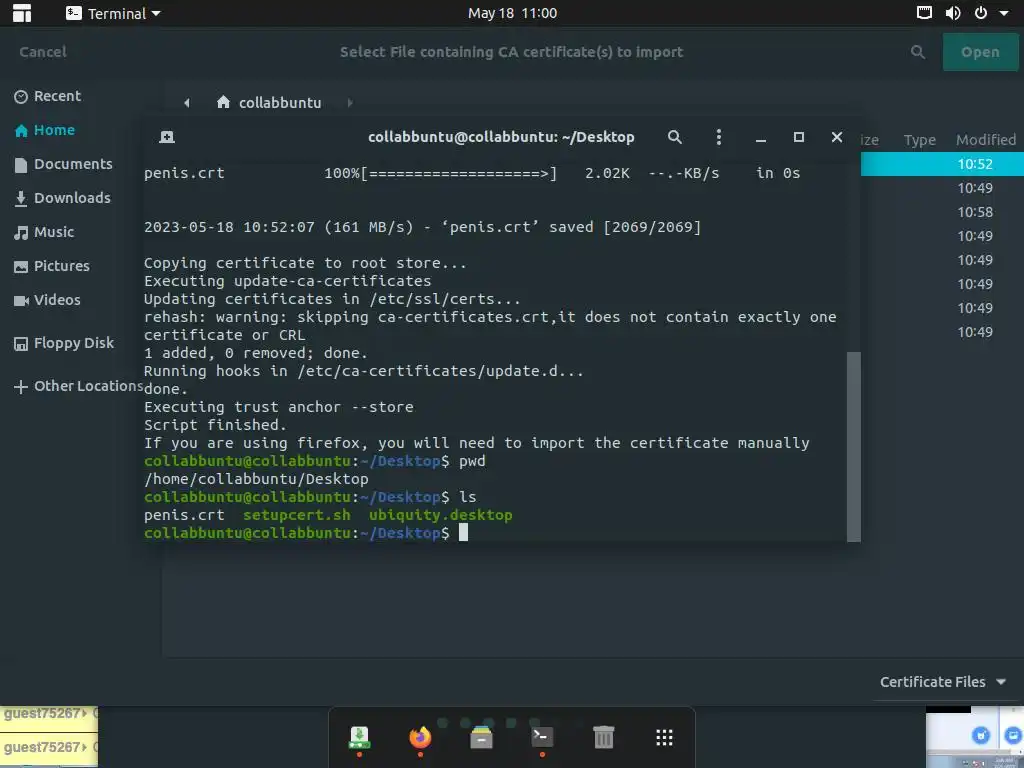The height and width of the screenshot is (768, 1024).
Task: Click the terminal prompt cursor line
Action: 306,533
